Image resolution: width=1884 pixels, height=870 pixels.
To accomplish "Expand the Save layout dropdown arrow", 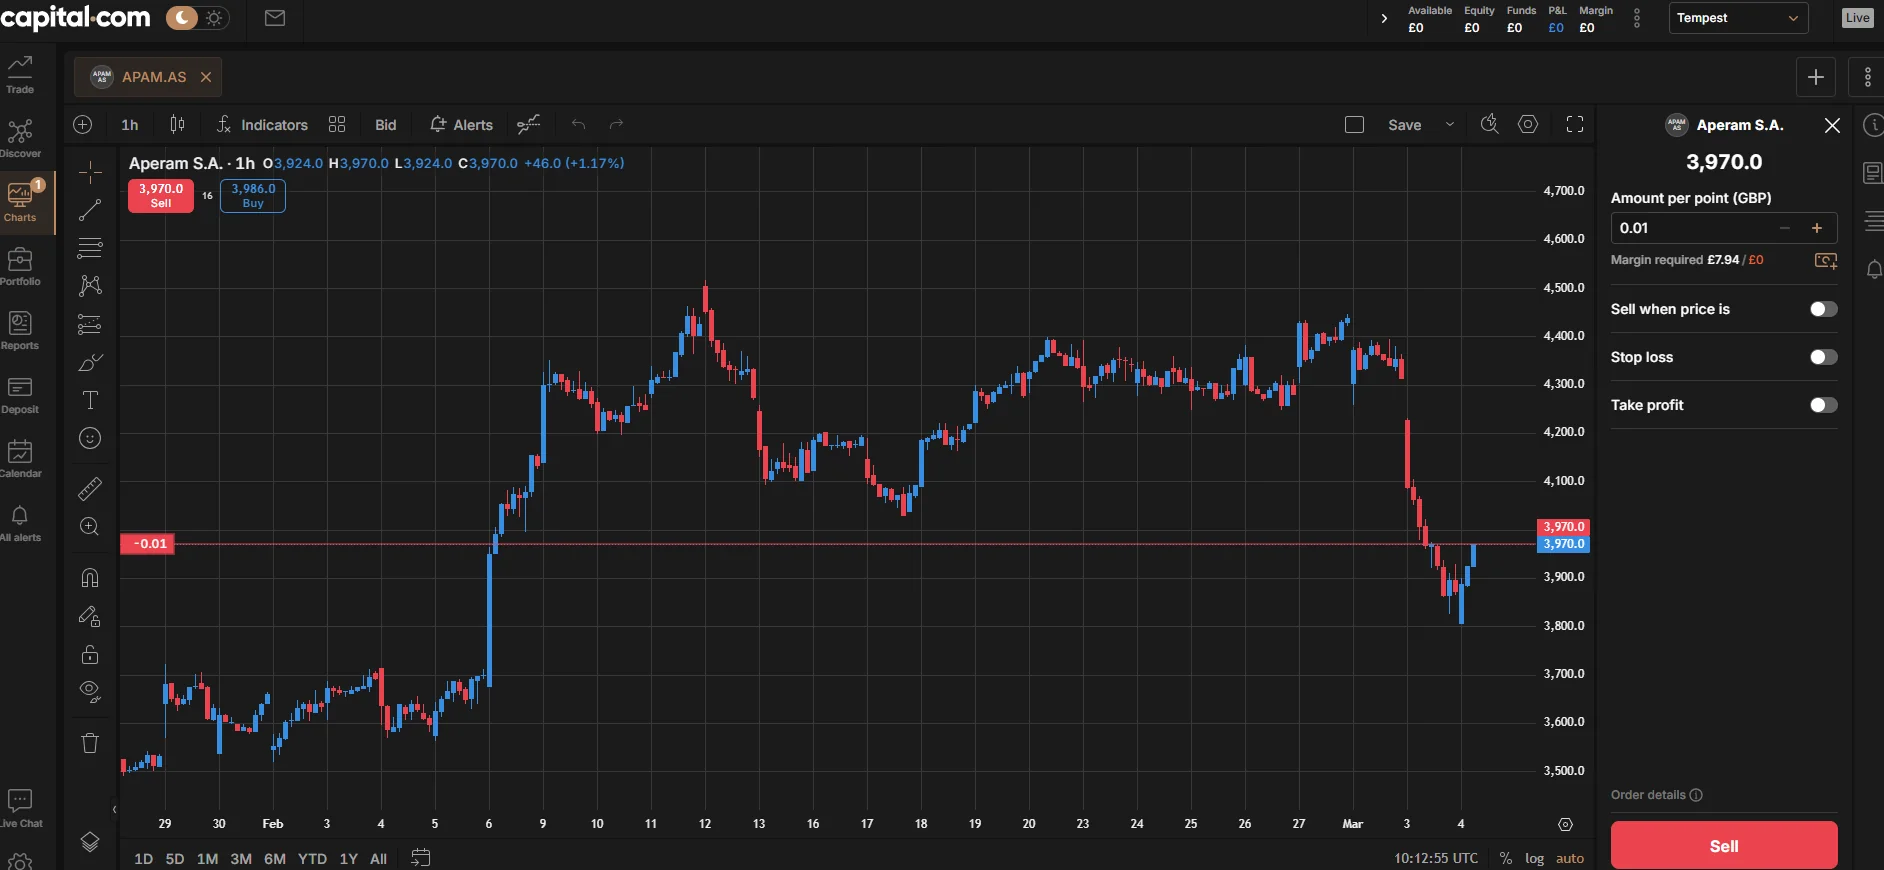I will pos(1449,125).
